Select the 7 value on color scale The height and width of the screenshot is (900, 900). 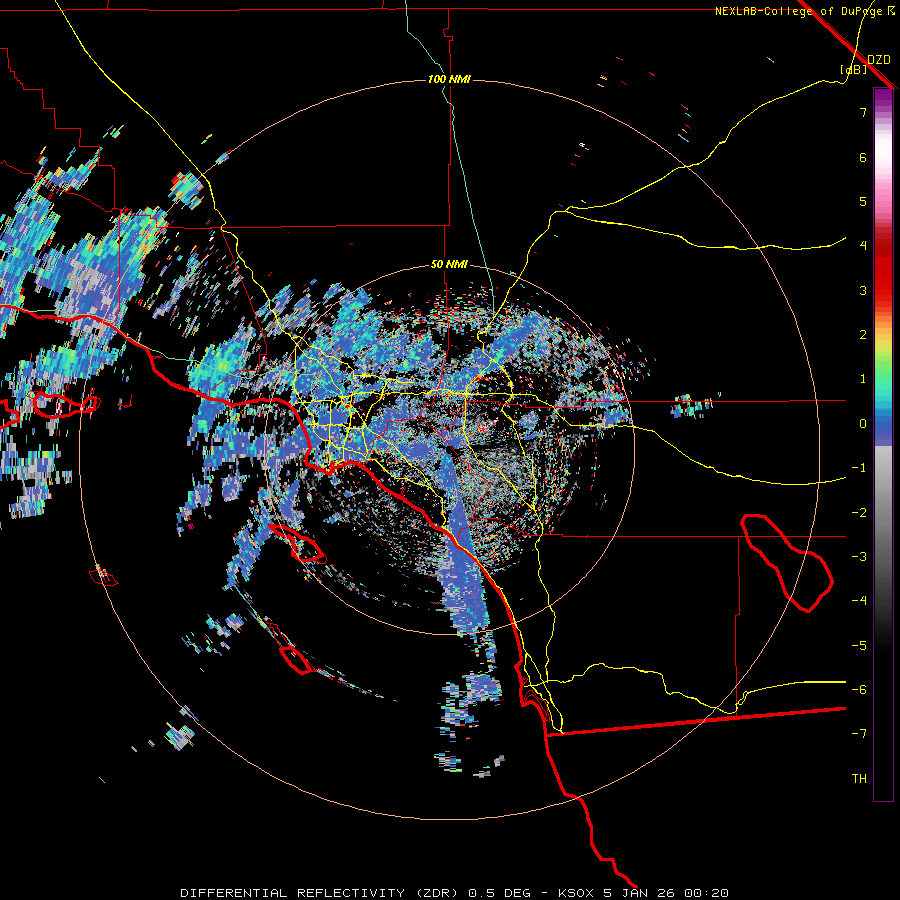863,112
